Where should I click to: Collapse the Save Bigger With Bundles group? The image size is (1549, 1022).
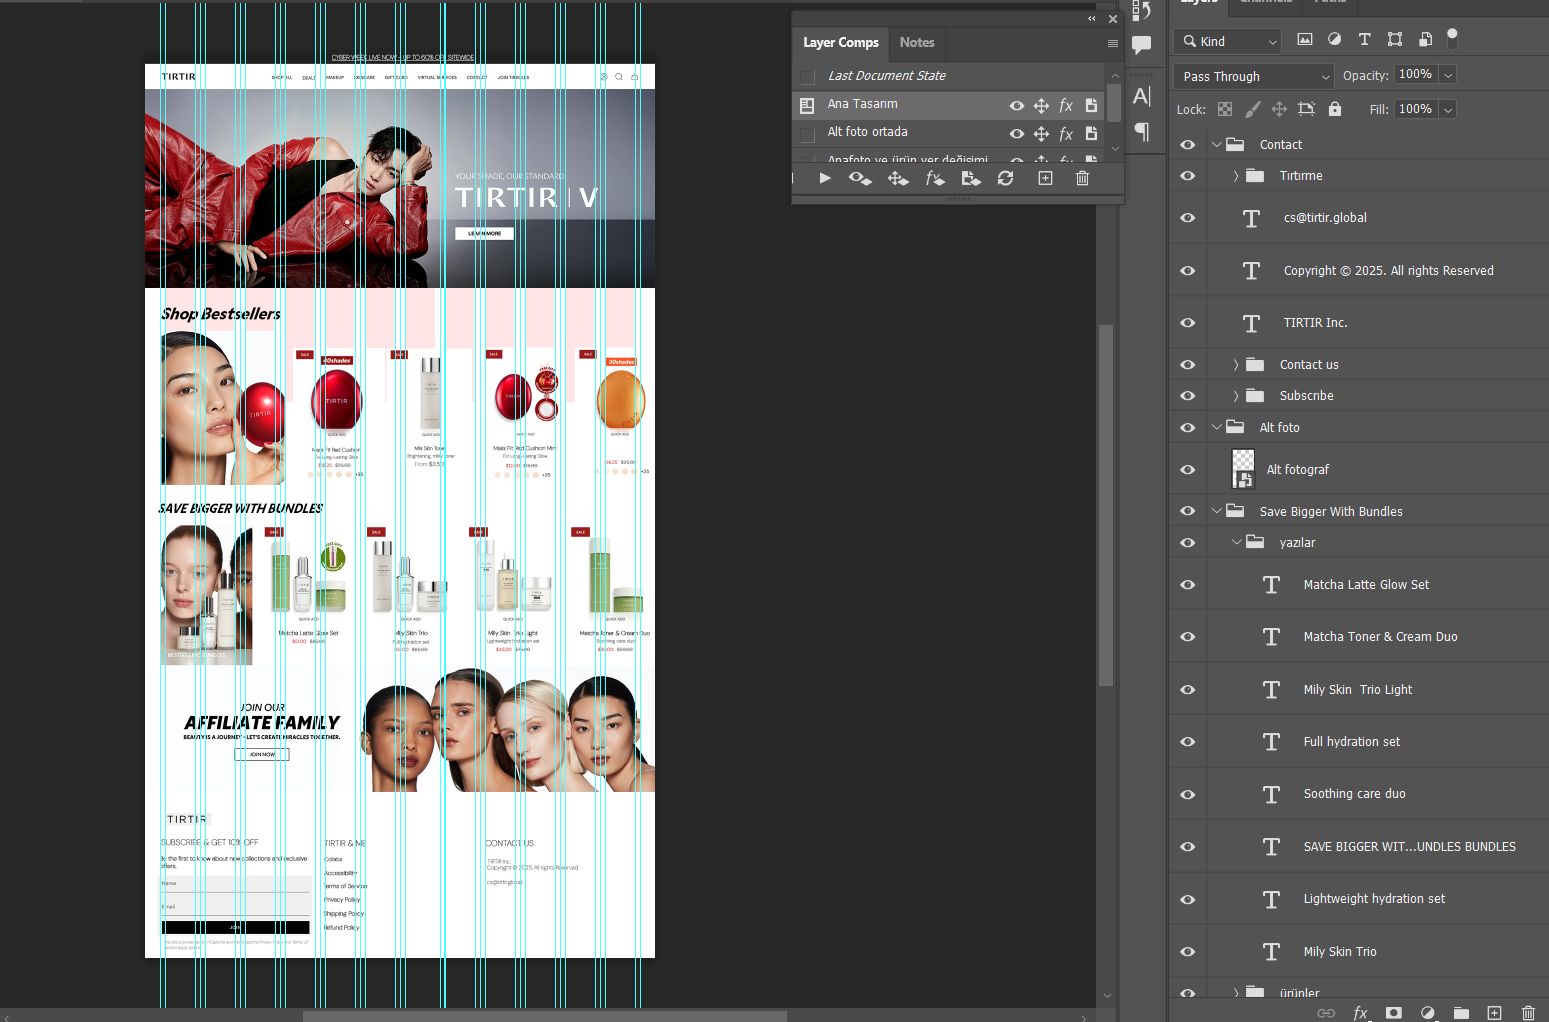(x=1216, y=511)
